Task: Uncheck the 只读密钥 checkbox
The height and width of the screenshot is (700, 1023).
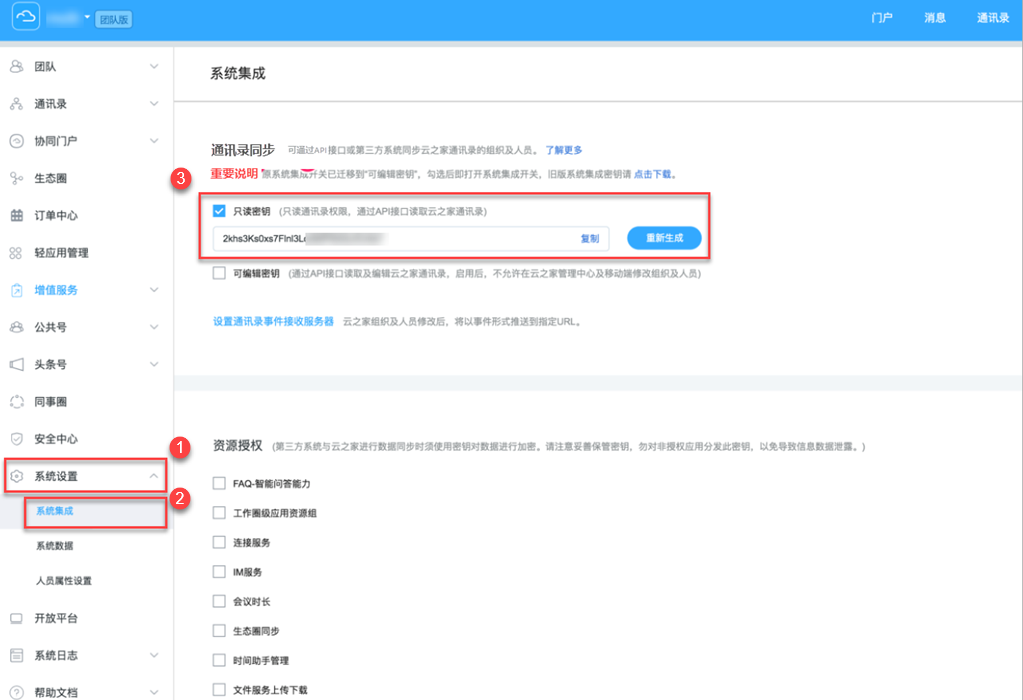Action: coord(219,211)
